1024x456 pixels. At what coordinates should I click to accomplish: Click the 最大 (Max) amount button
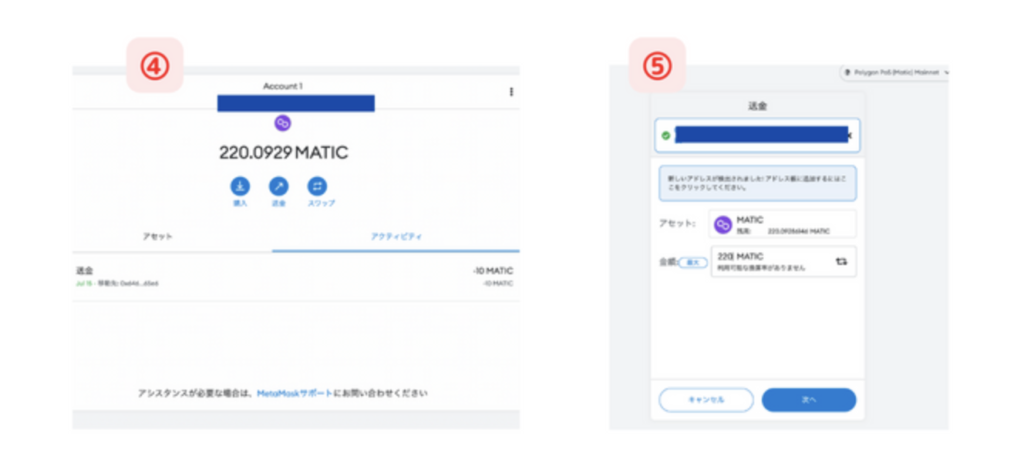tap(693, 262)
